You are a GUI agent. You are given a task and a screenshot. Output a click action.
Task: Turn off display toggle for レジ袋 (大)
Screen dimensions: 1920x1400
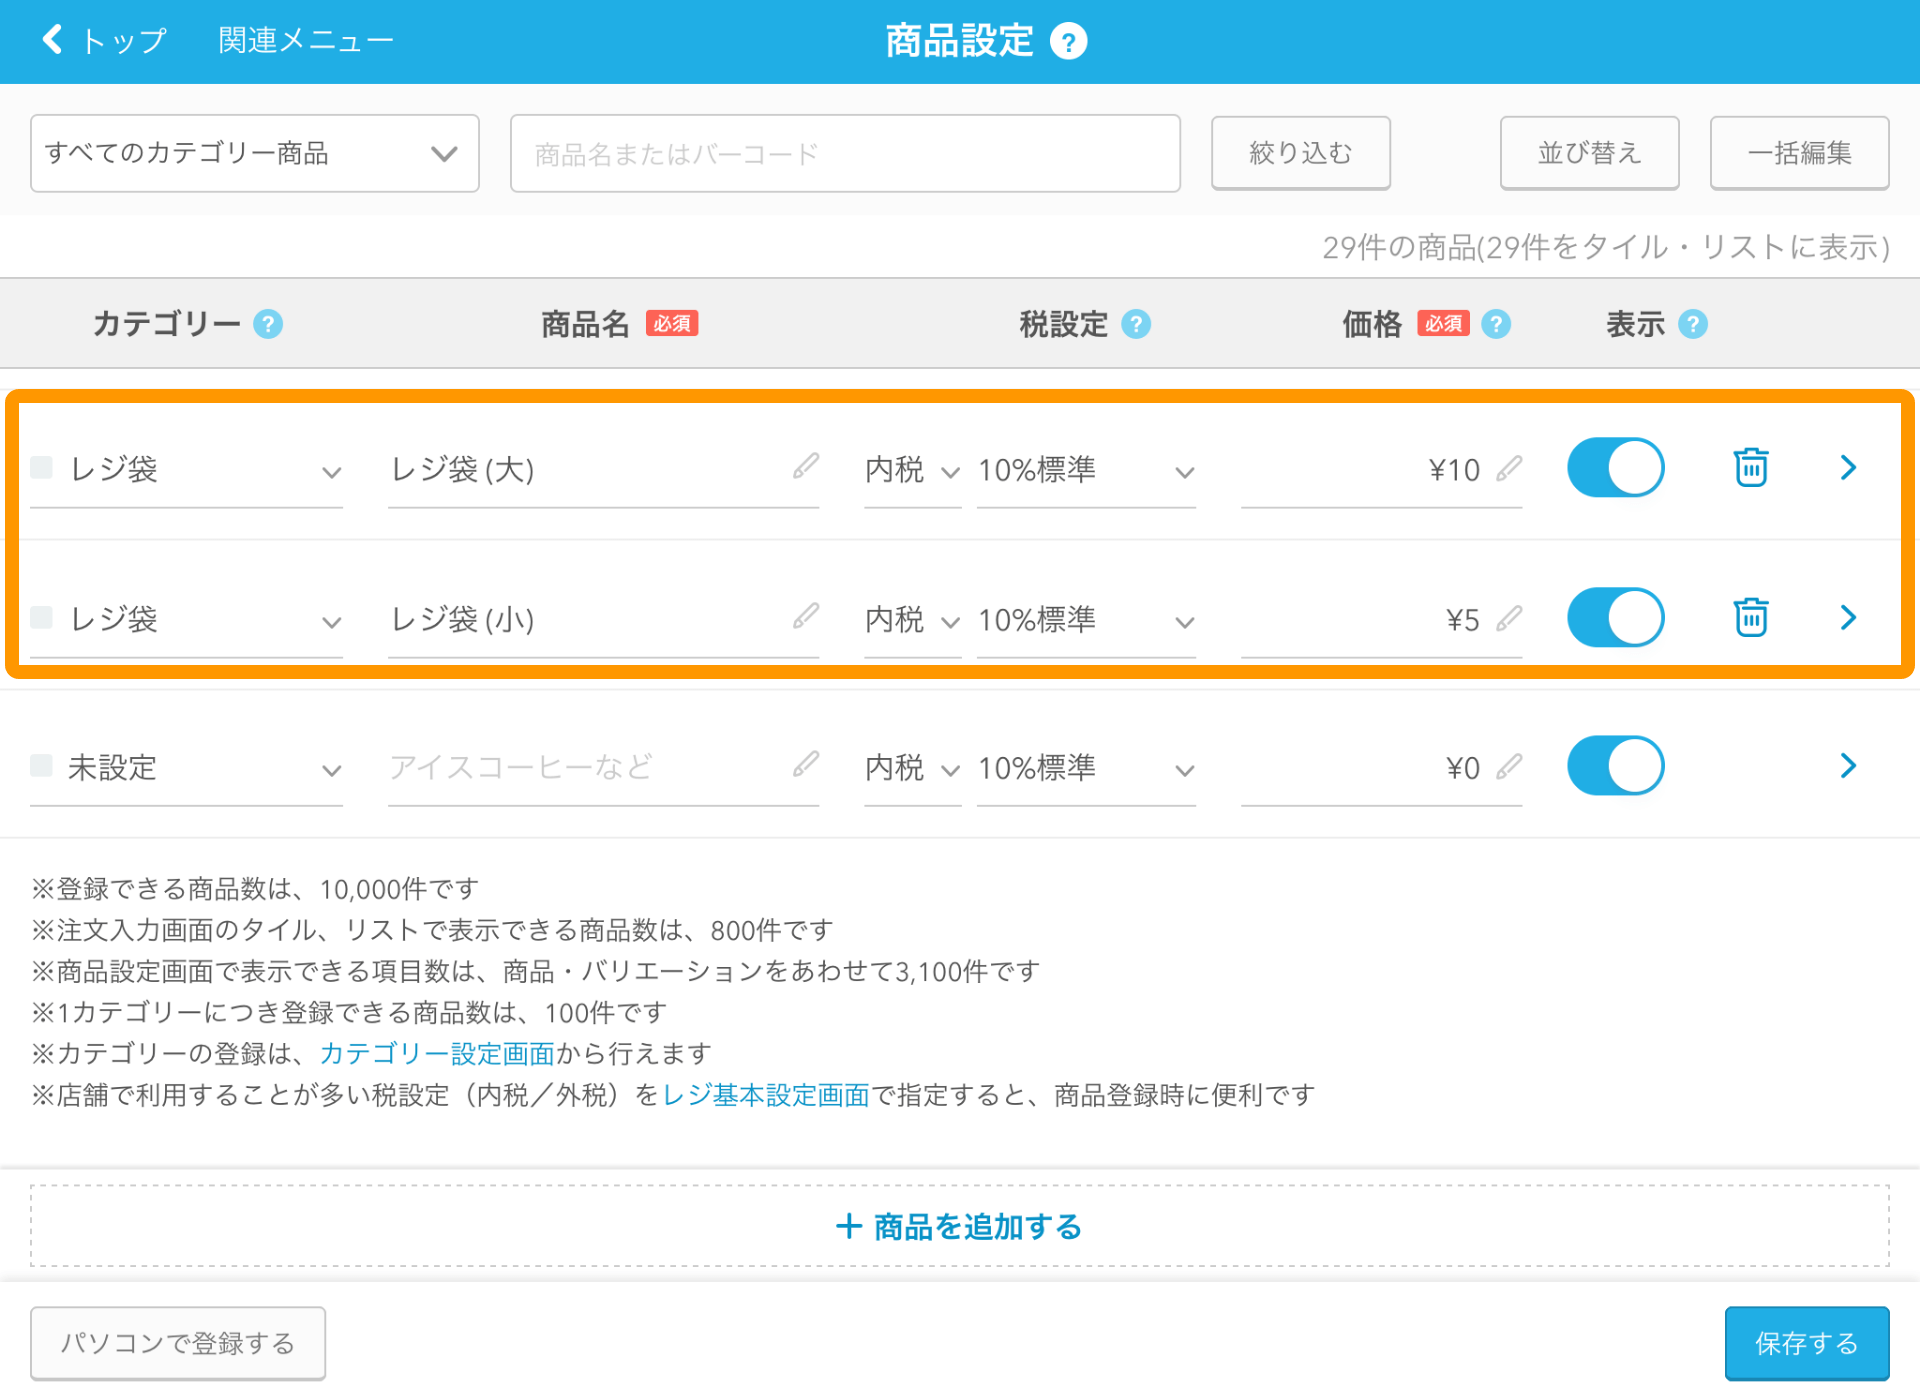point(1616,467)
